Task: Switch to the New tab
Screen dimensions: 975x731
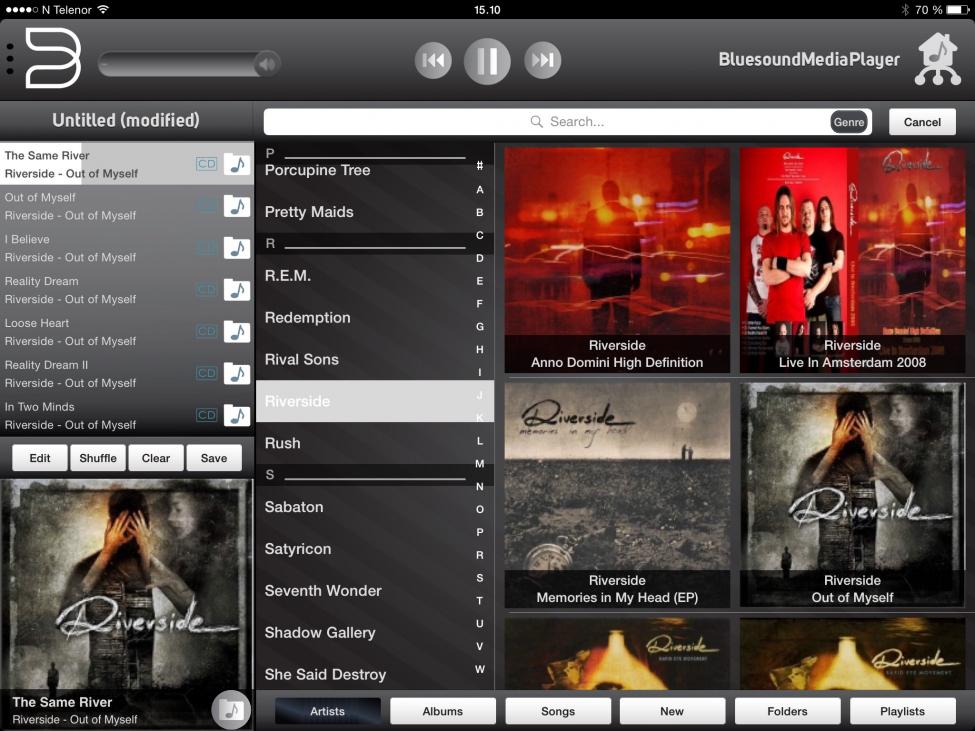Action: (x=672, y=711)
